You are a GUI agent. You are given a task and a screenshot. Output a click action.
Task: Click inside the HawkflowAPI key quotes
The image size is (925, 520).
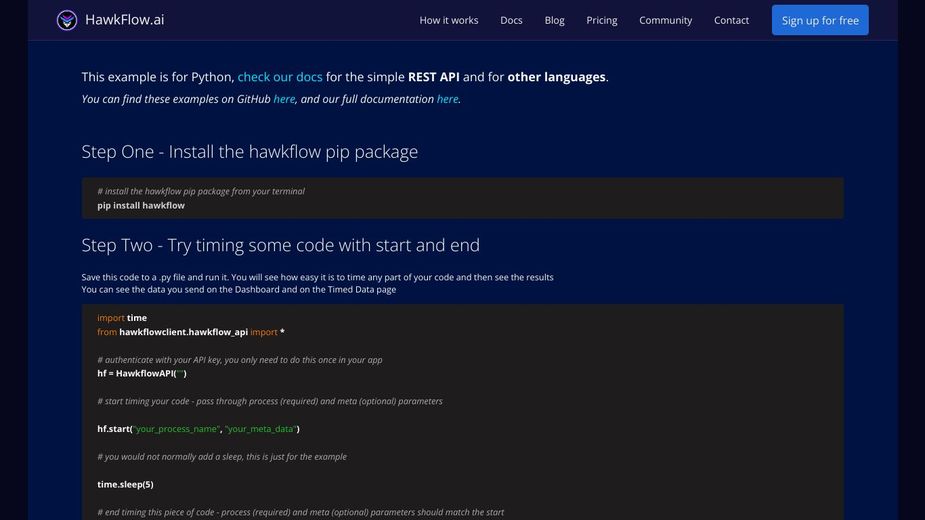(179, 374)
